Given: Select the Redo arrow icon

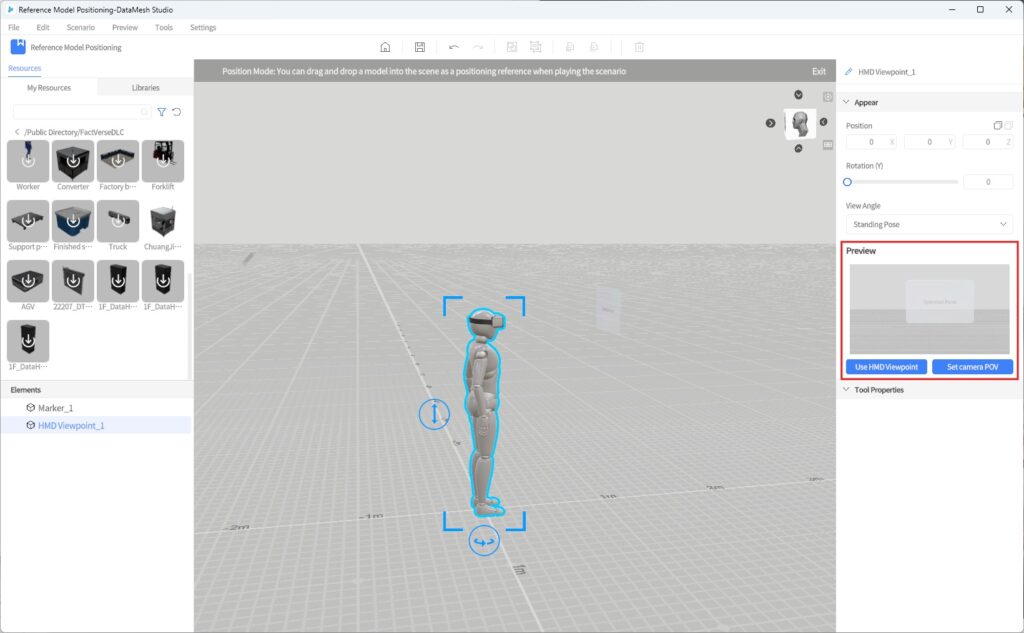Looking at the screenshot, I should tap(479, 46).
